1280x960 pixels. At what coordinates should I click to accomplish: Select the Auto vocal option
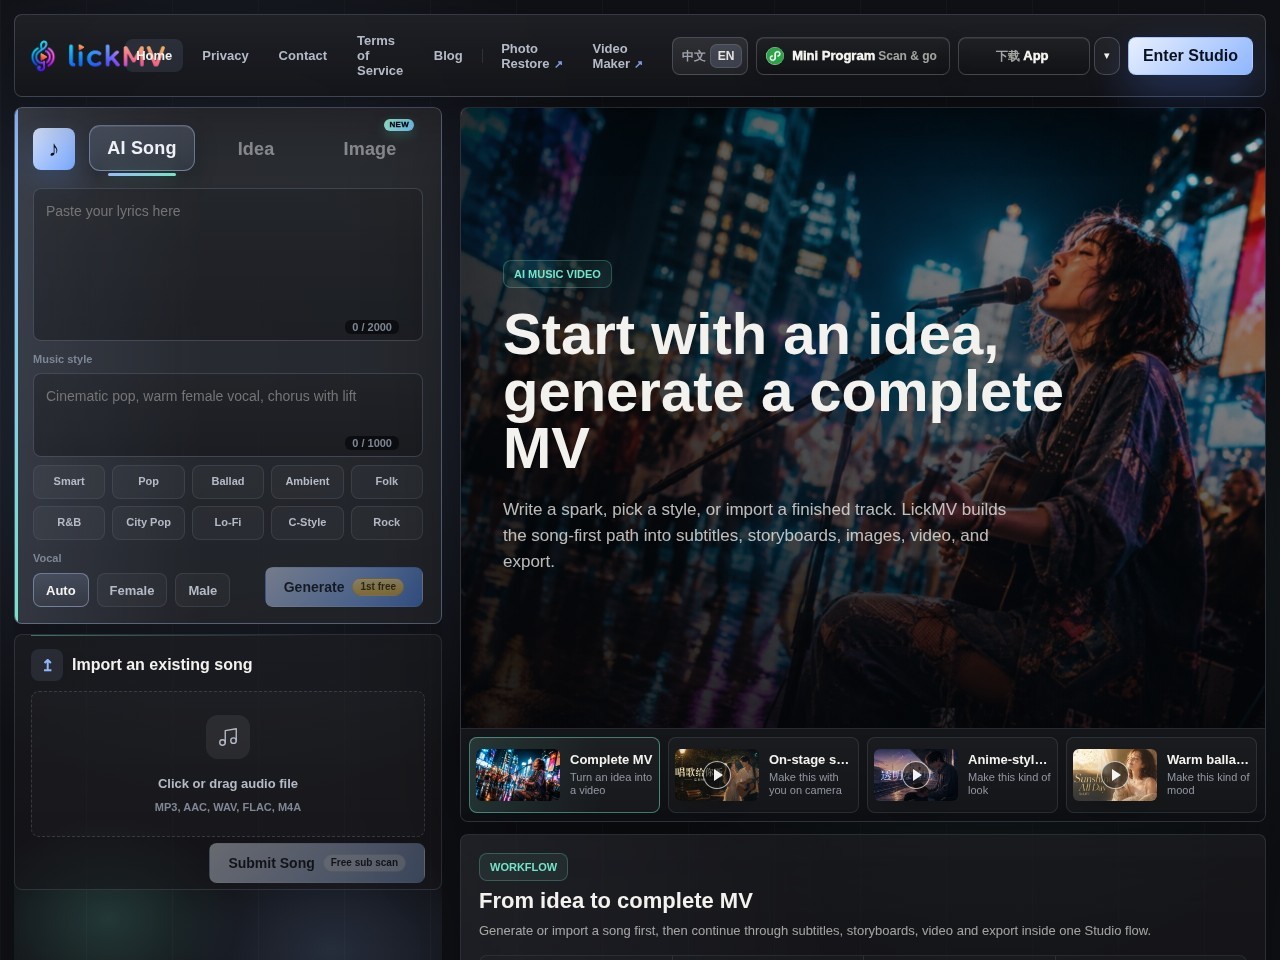point(61,590)
